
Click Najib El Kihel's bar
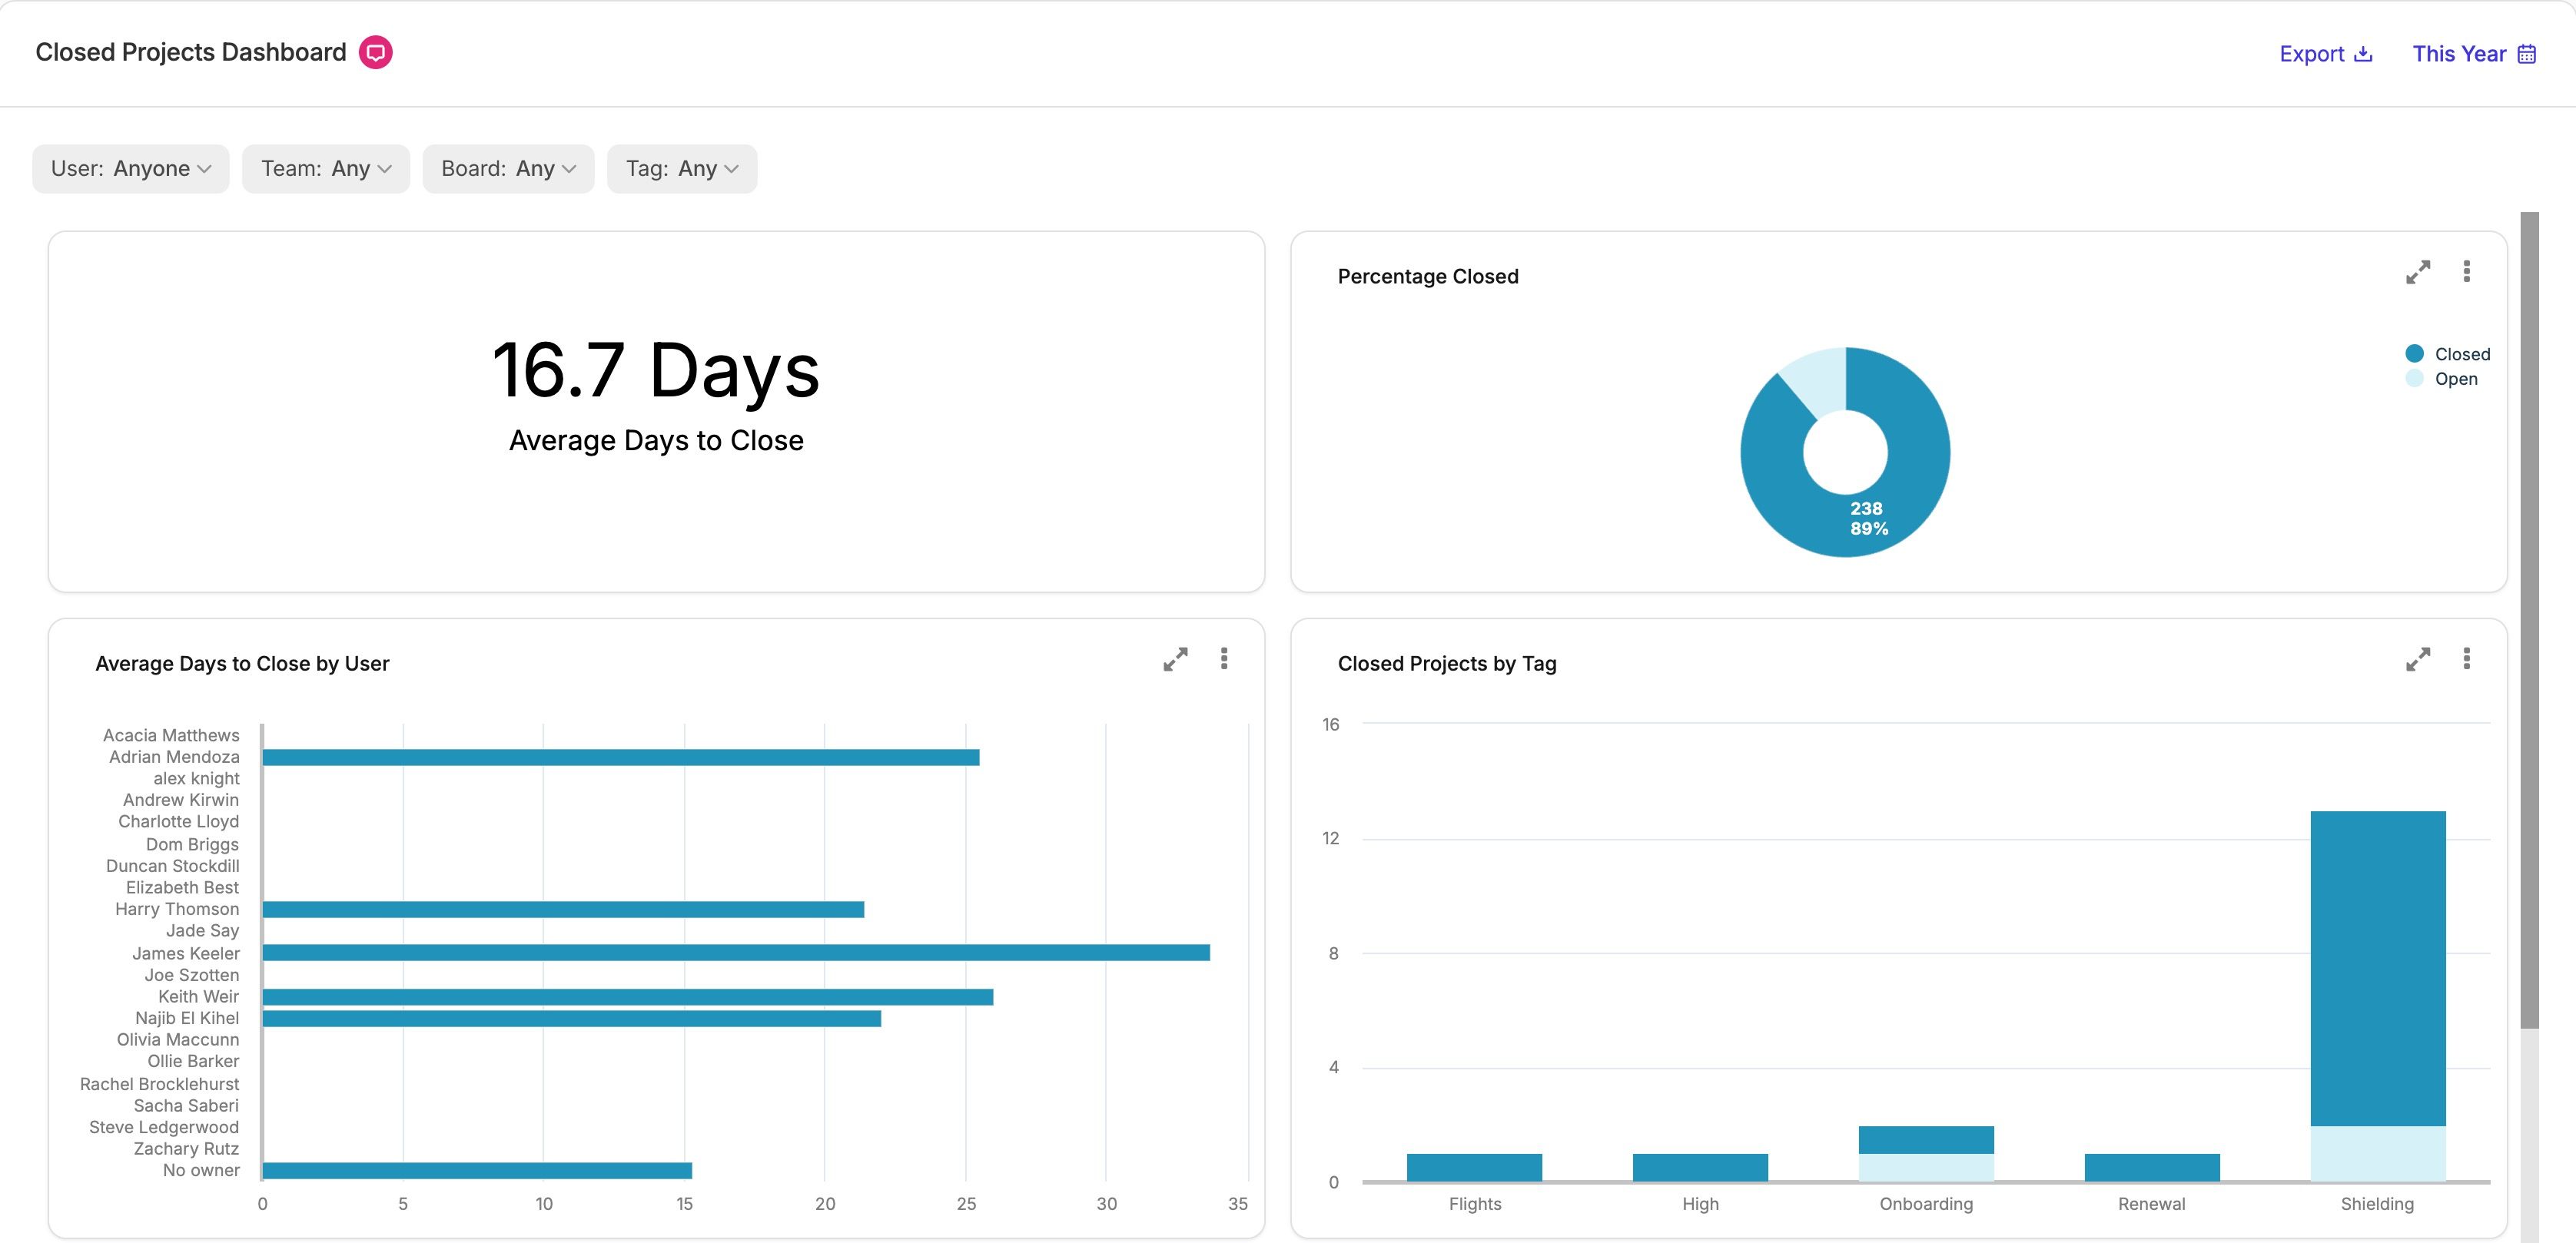coord(572,1019)
